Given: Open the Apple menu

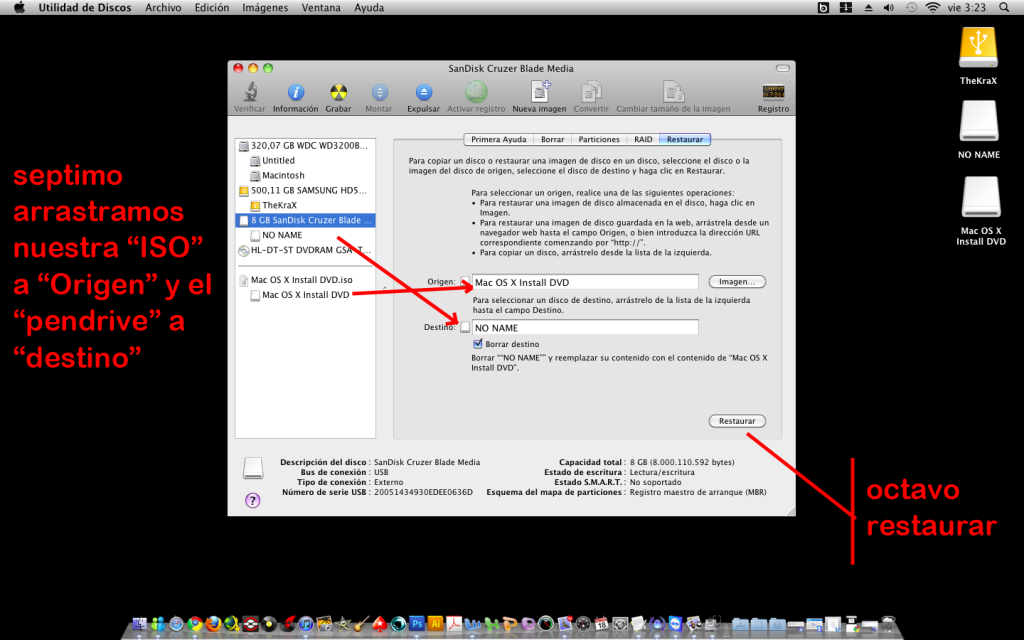Looking at the screenshot, I should click(x=20, y=8).
